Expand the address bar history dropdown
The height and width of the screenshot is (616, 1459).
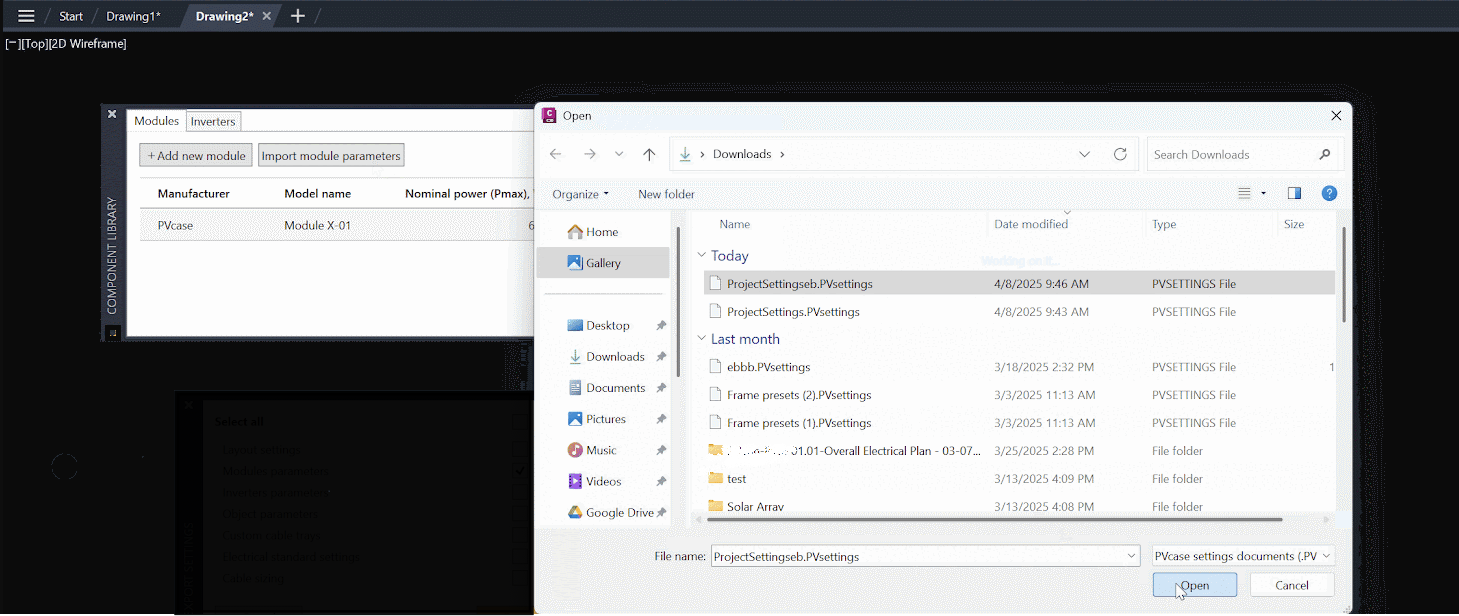point(1085,154)
